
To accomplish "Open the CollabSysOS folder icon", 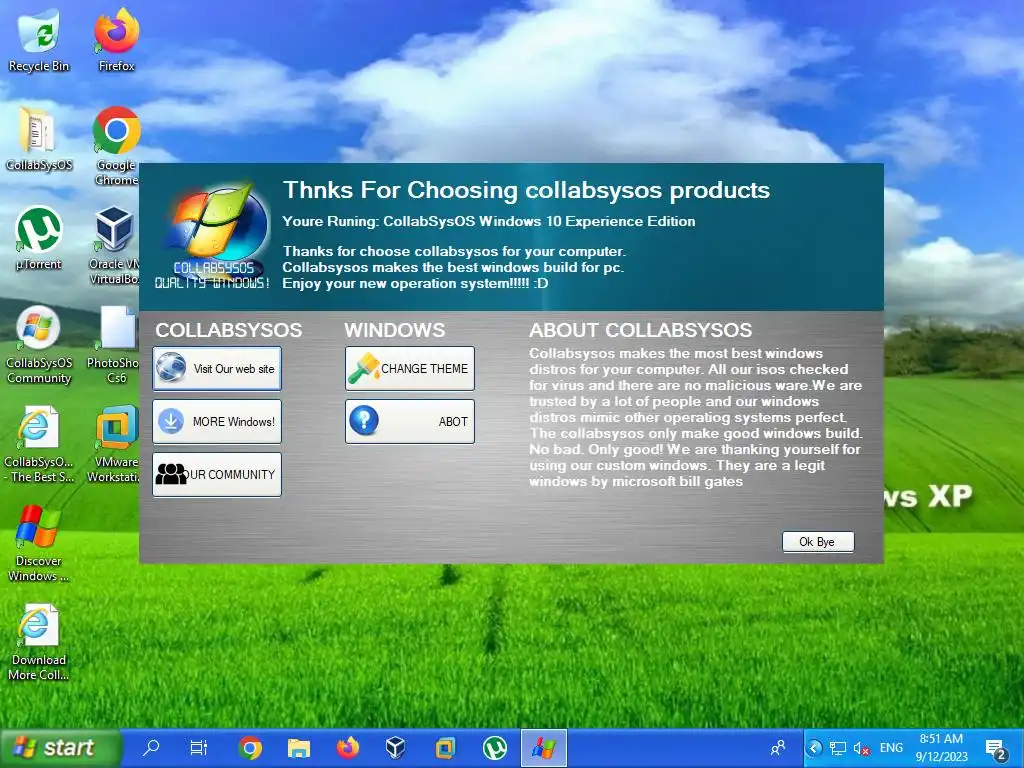I will click(39, 139).
